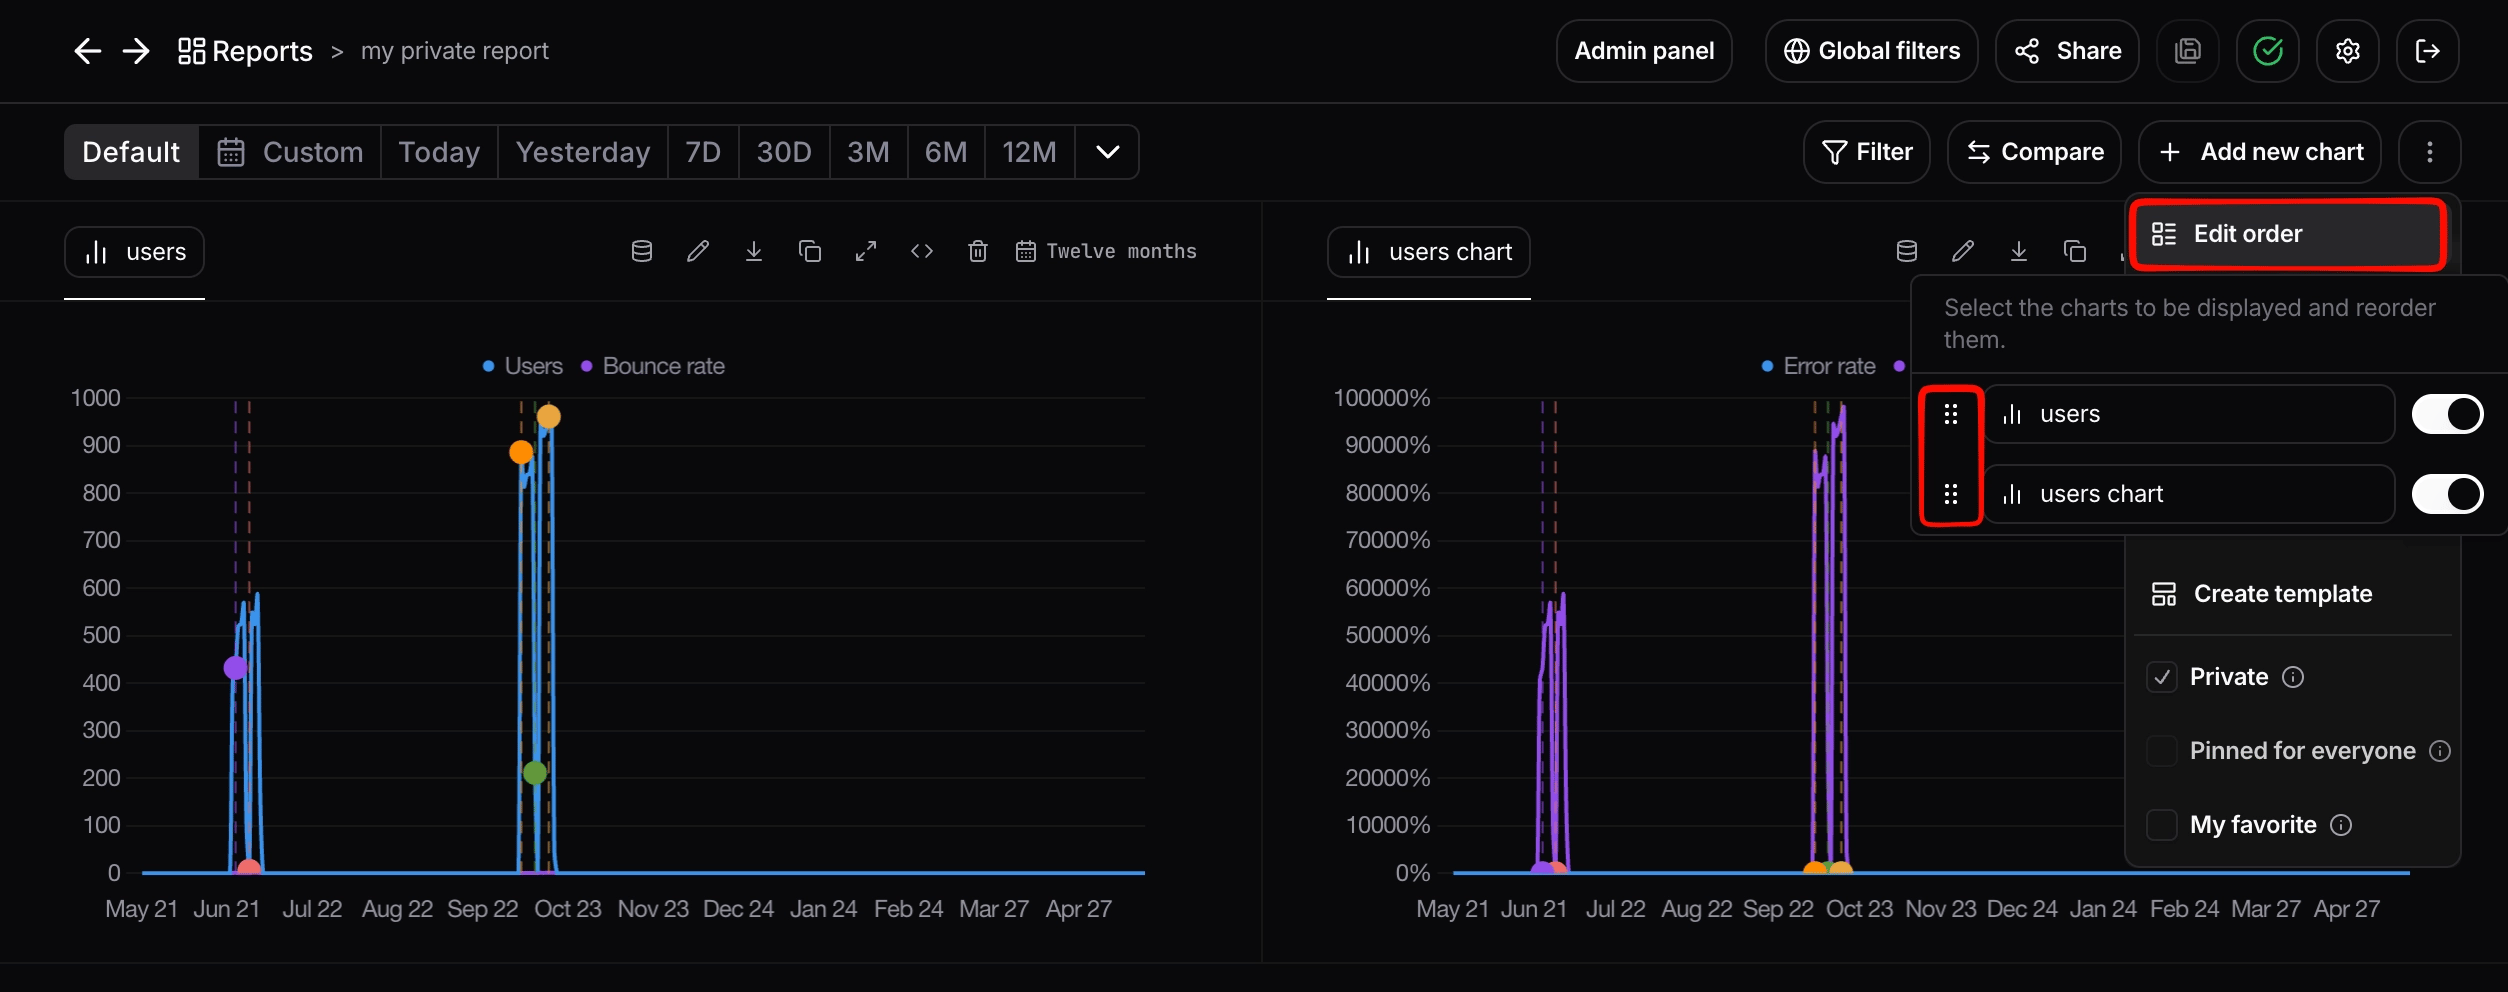Delete the users chart with trash icon
This screenshot has width=2508, height=992.
pos(978,251)
